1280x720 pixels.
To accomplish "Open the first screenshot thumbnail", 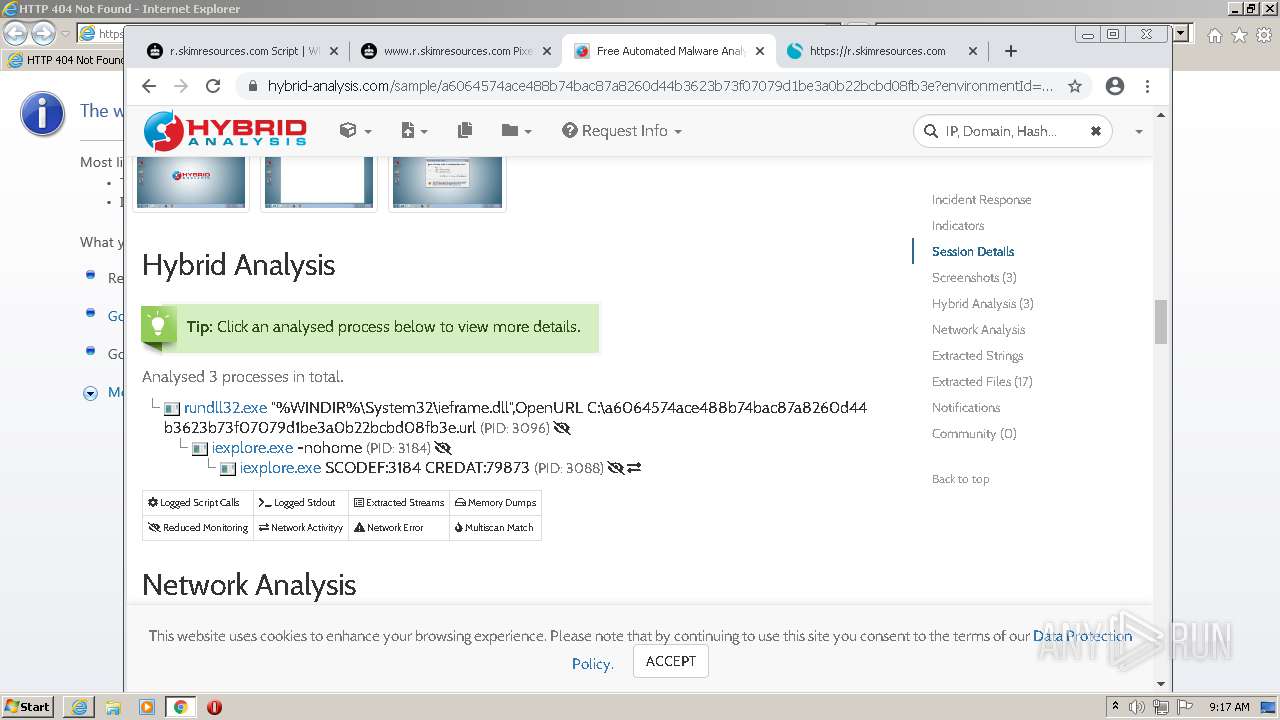I will click(x=191, y=182).
